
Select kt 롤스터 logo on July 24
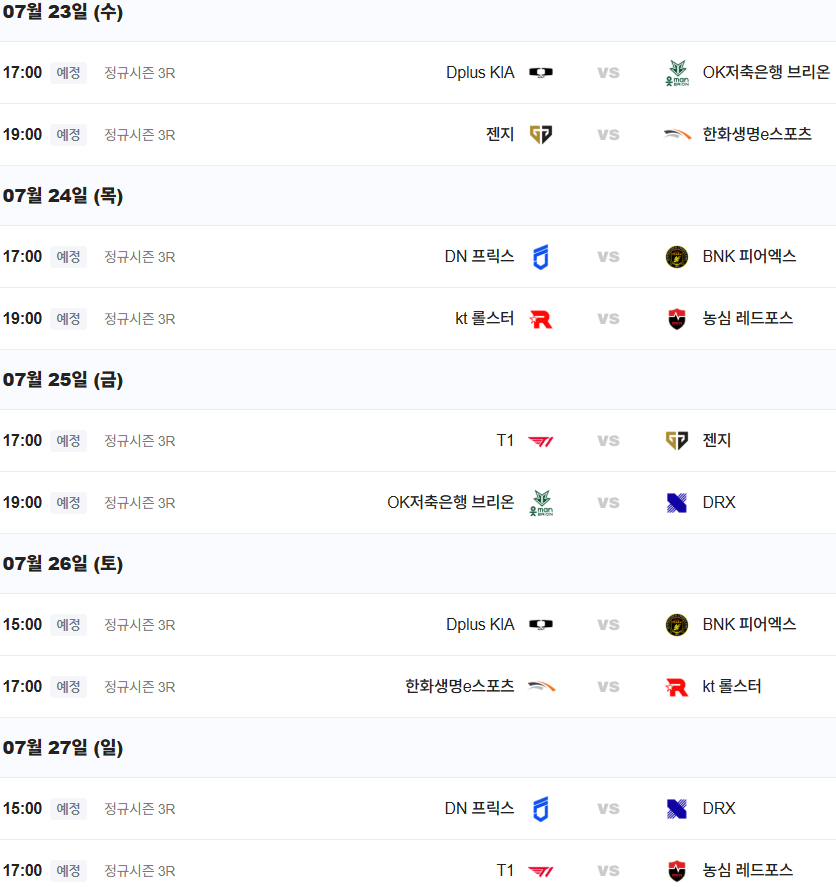pyautogui.click(x=541, y=319)
